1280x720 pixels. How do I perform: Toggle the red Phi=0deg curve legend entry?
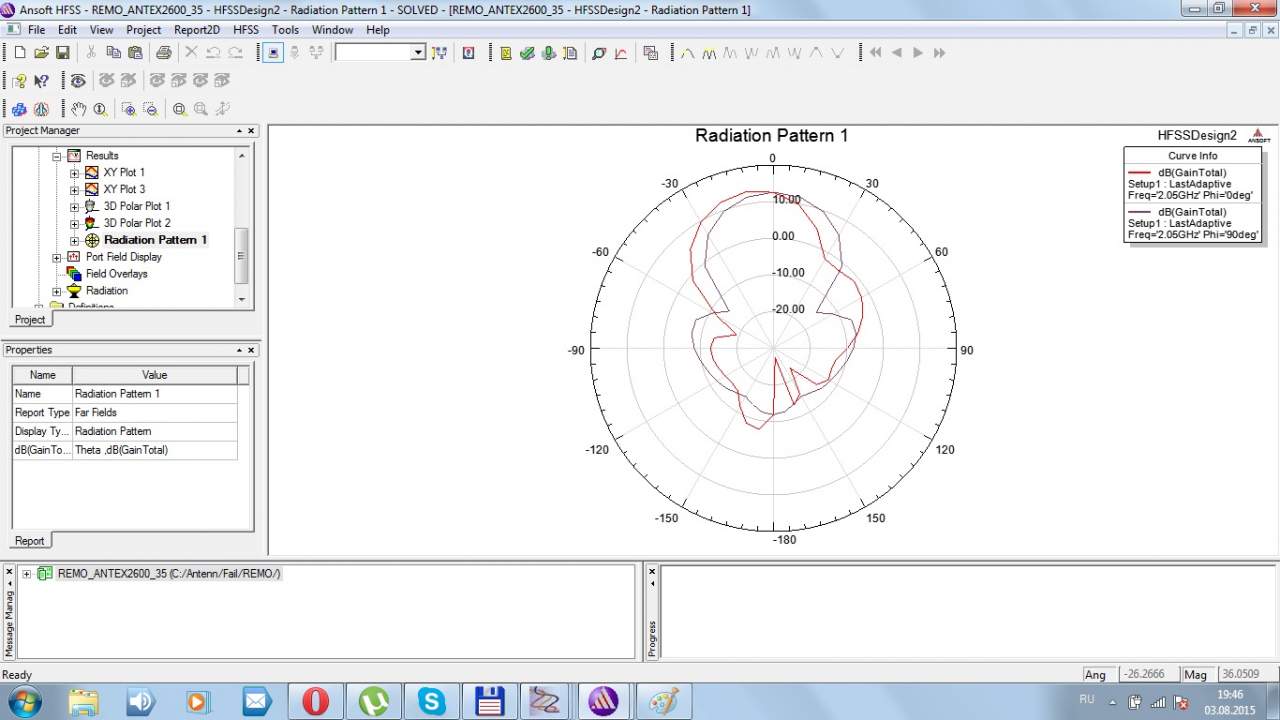(x=1192, y=184)
